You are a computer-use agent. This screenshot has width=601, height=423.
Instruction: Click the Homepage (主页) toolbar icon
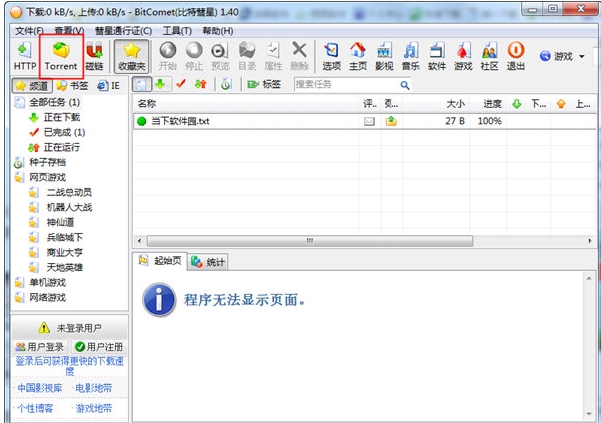(358, 56)
